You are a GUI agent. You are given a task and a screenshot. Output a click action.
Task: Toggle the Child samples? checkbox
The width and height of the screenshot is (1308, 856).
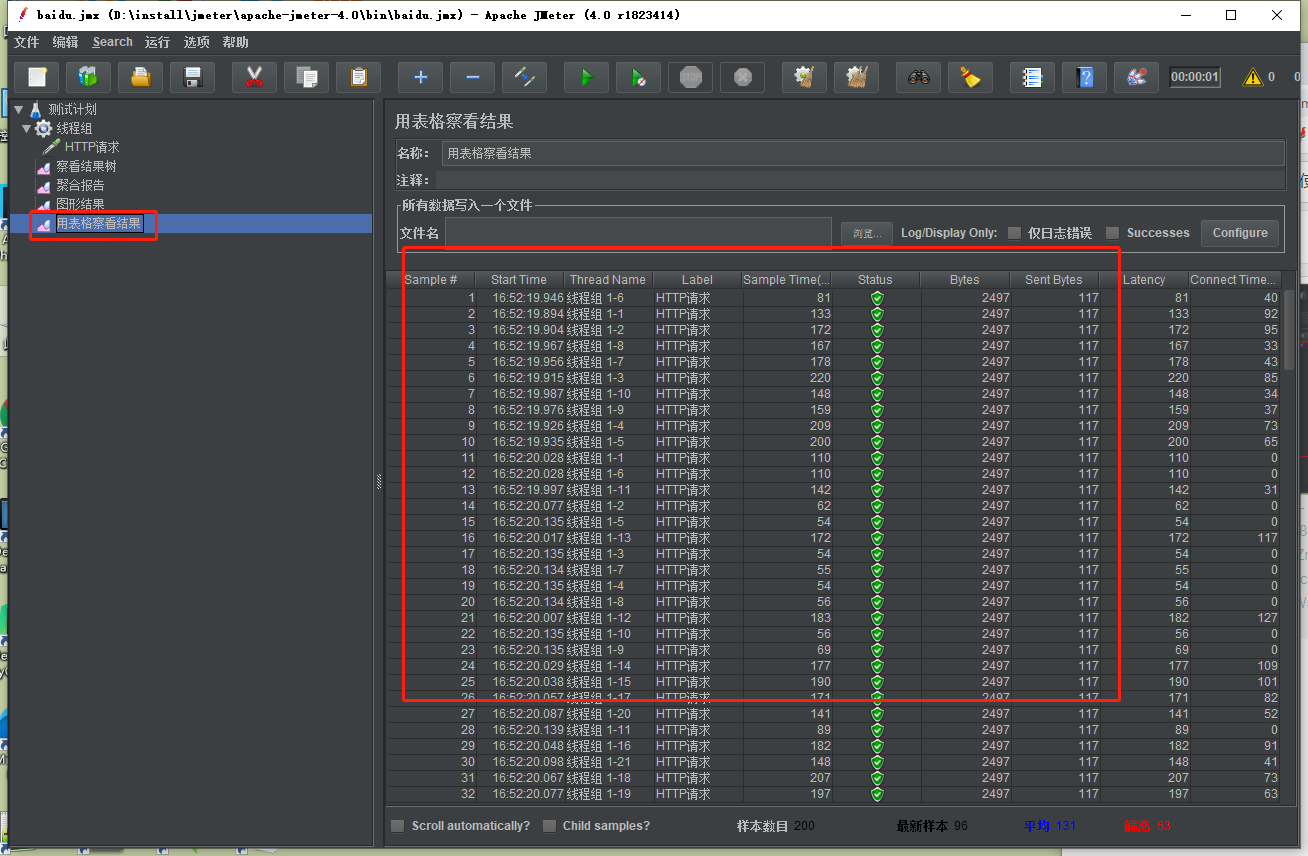549,826
